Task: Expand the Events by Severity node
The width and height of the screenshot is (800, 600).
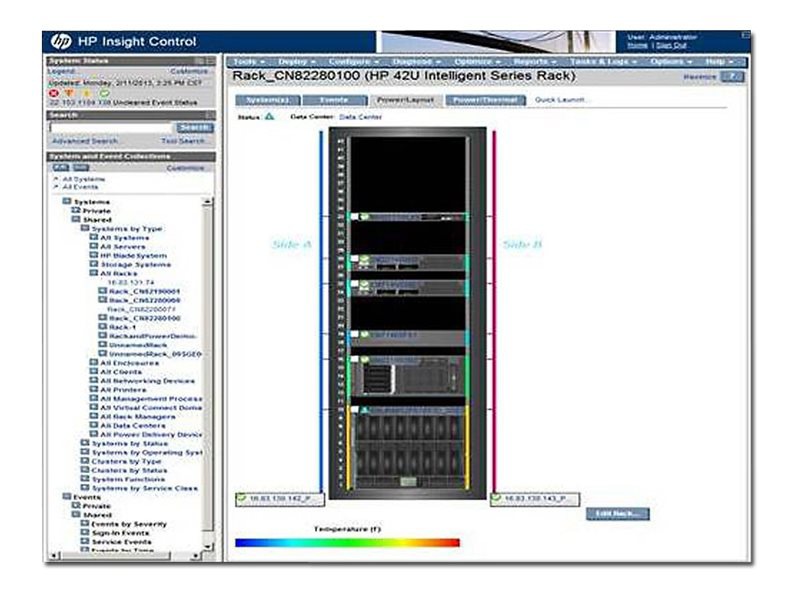Action: 85,525
